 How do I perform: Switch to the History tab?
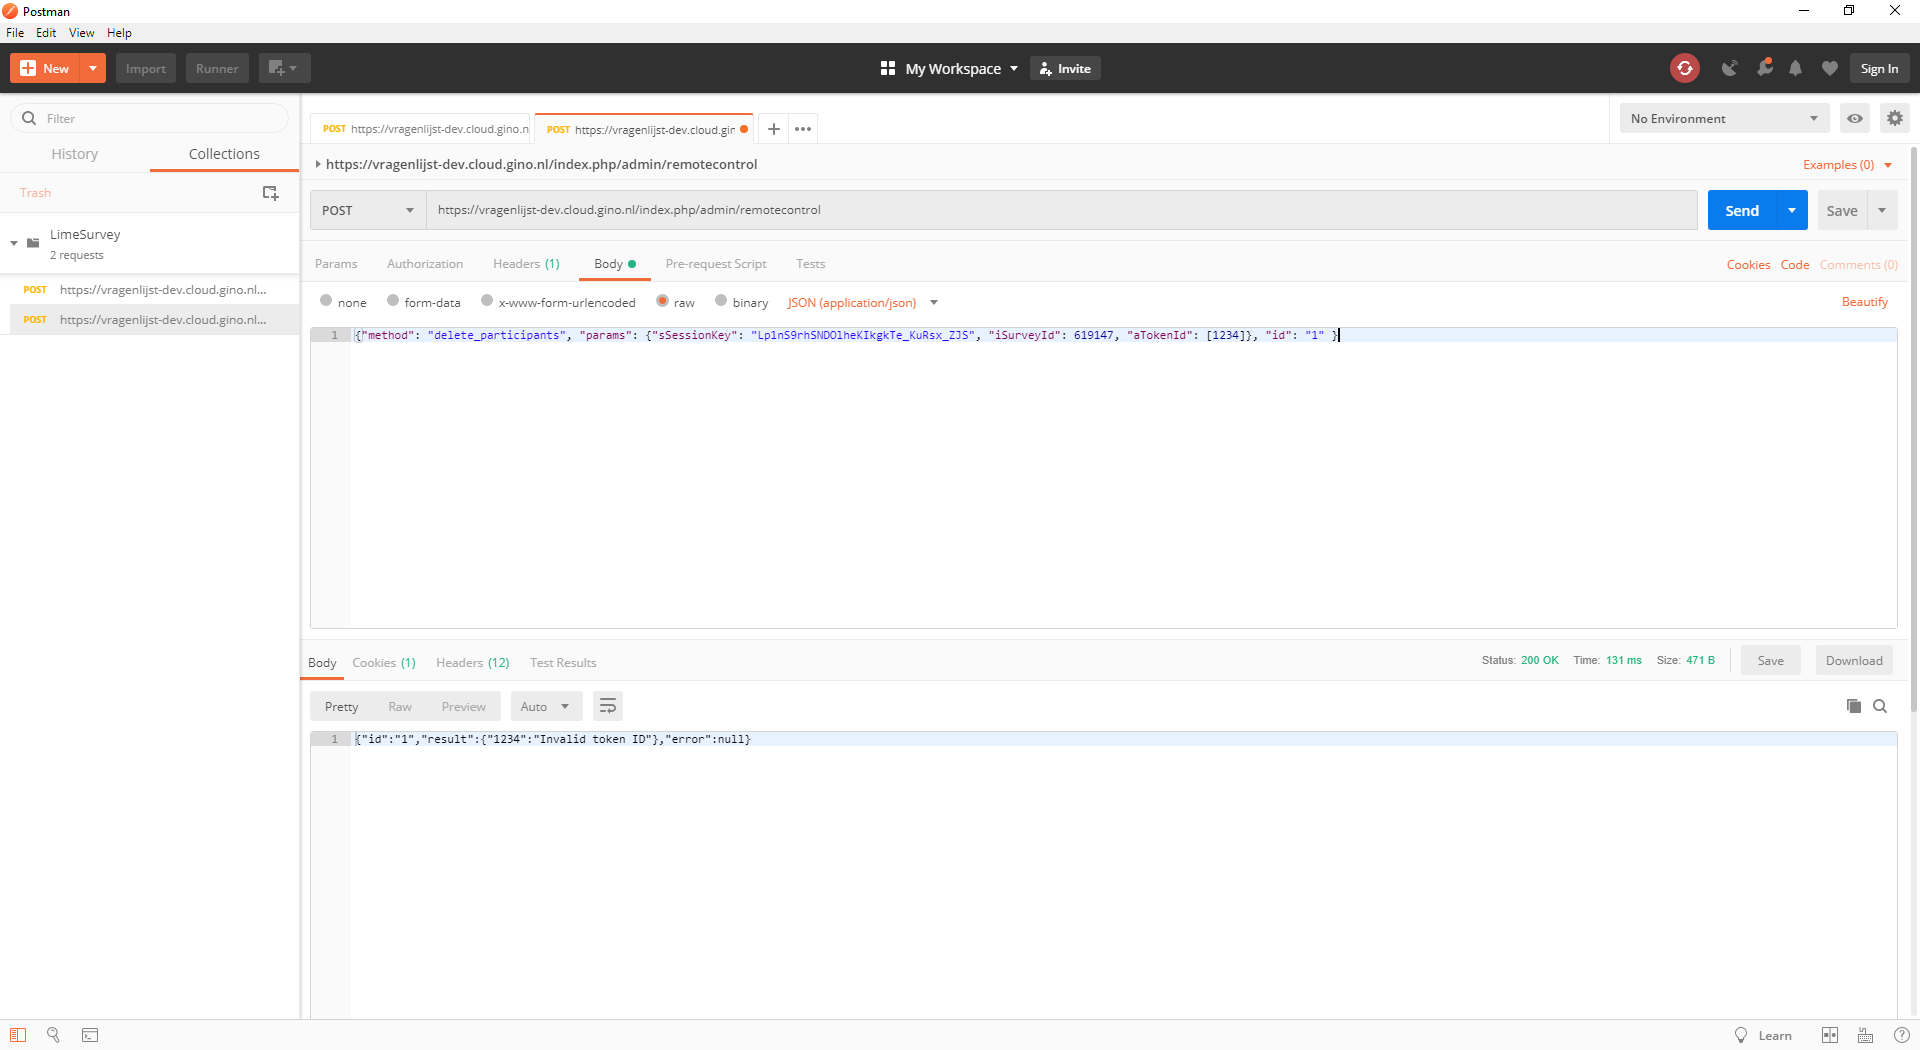pyautogui.click(x=75, y=154)
